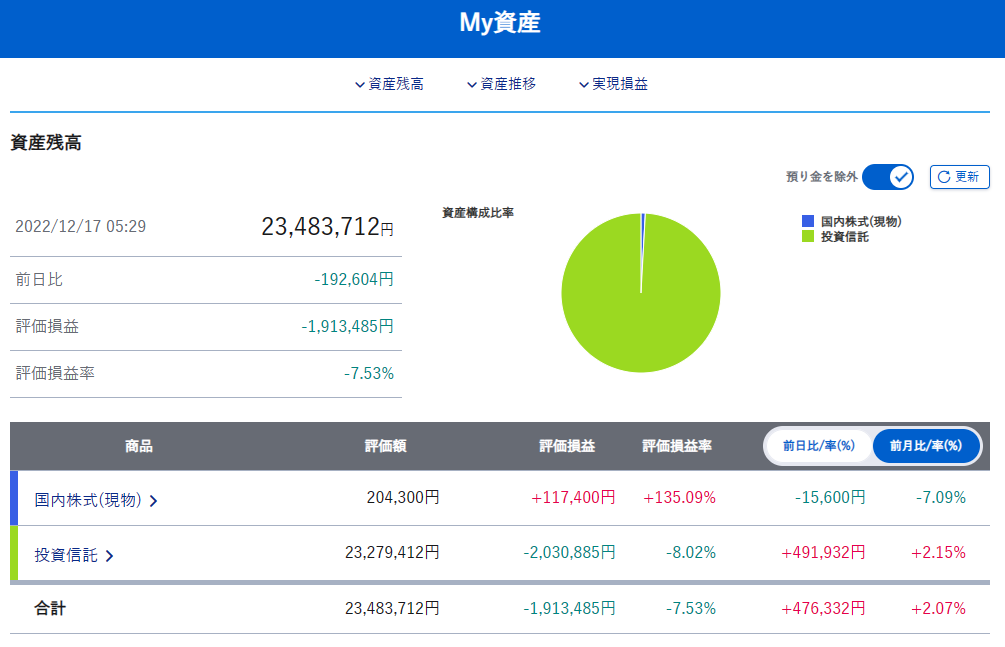Click the My資産 page title
Viewport: 1005px width, 647px height.
(x=500, y=22)
